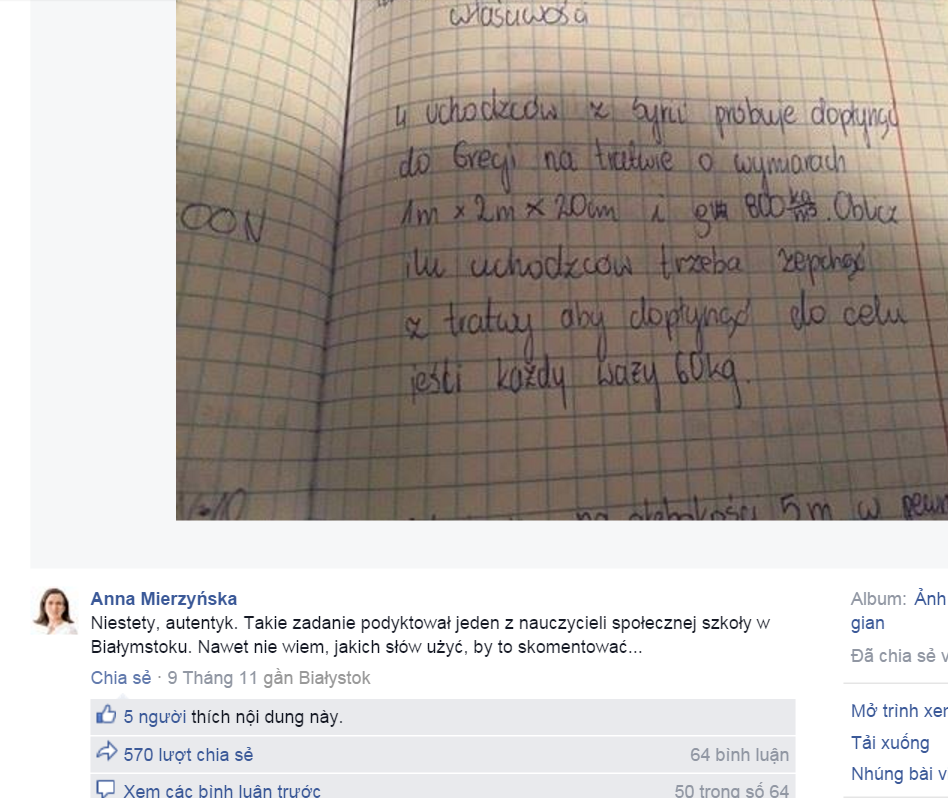Screen dimensions: 948x798
Task: Click the thumbs-up like icon
Action: 106,715
